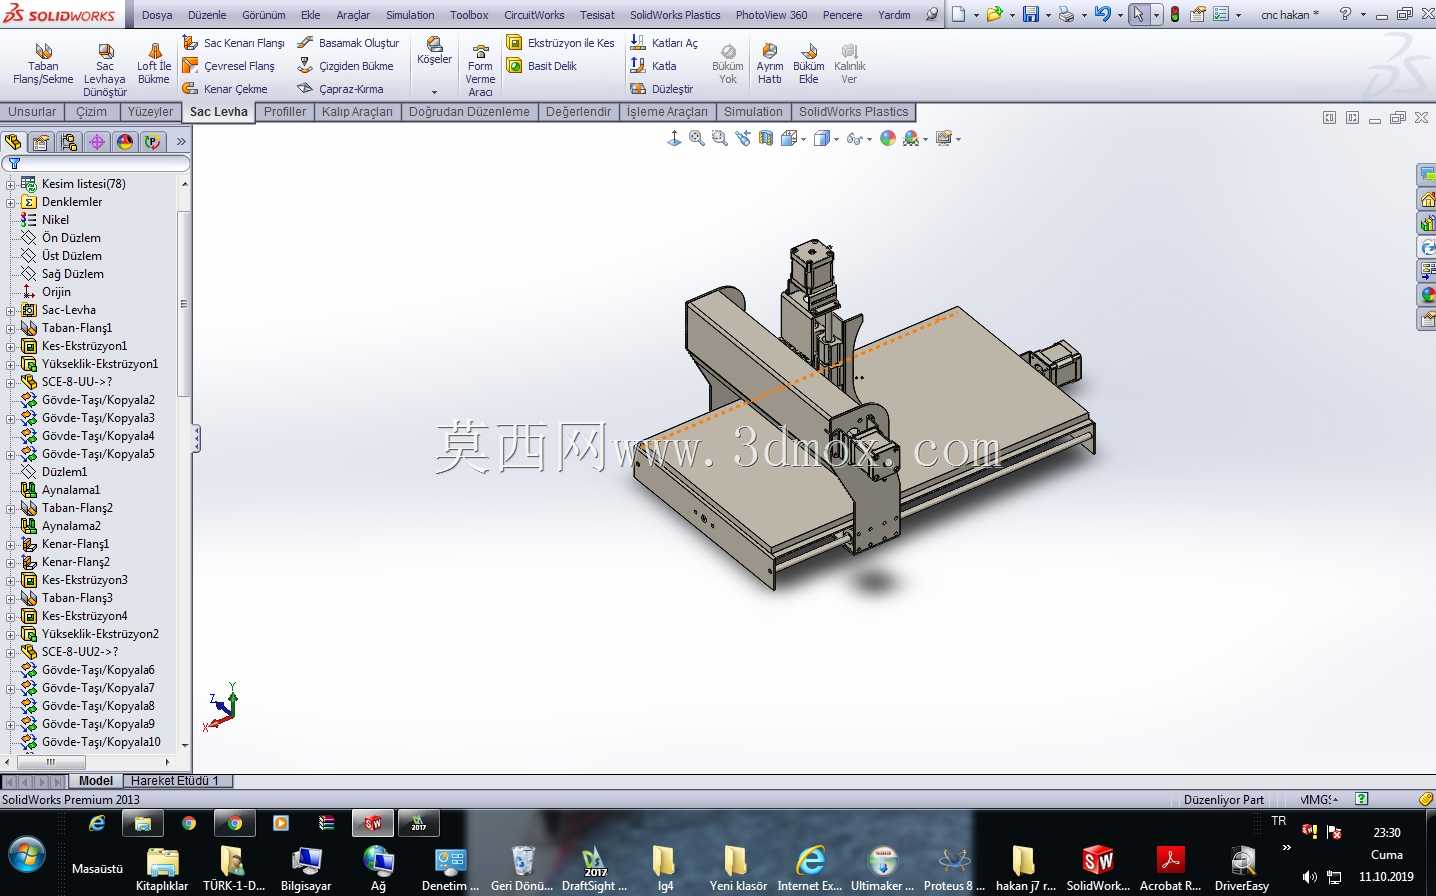Expand the Kes-Ekstrüzyon1 feature node
The height and width of the screenshot is (896, 1436).
click(x=11, y=346)
